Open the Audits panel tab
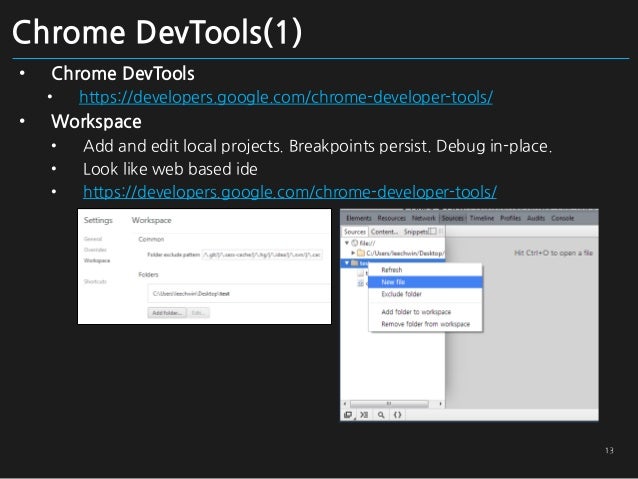This screenshot has height=479, width=638. click(536, 218)
